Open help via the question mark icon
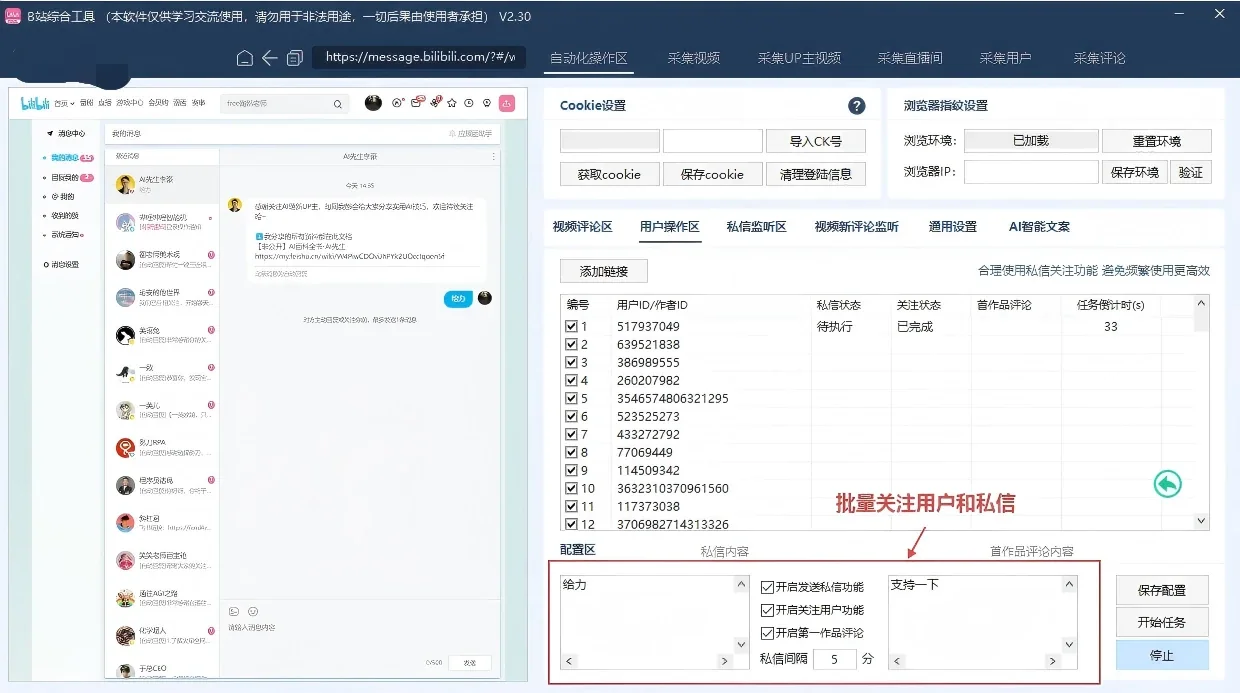The image size is (1240, 693). [x=856, y=106]
